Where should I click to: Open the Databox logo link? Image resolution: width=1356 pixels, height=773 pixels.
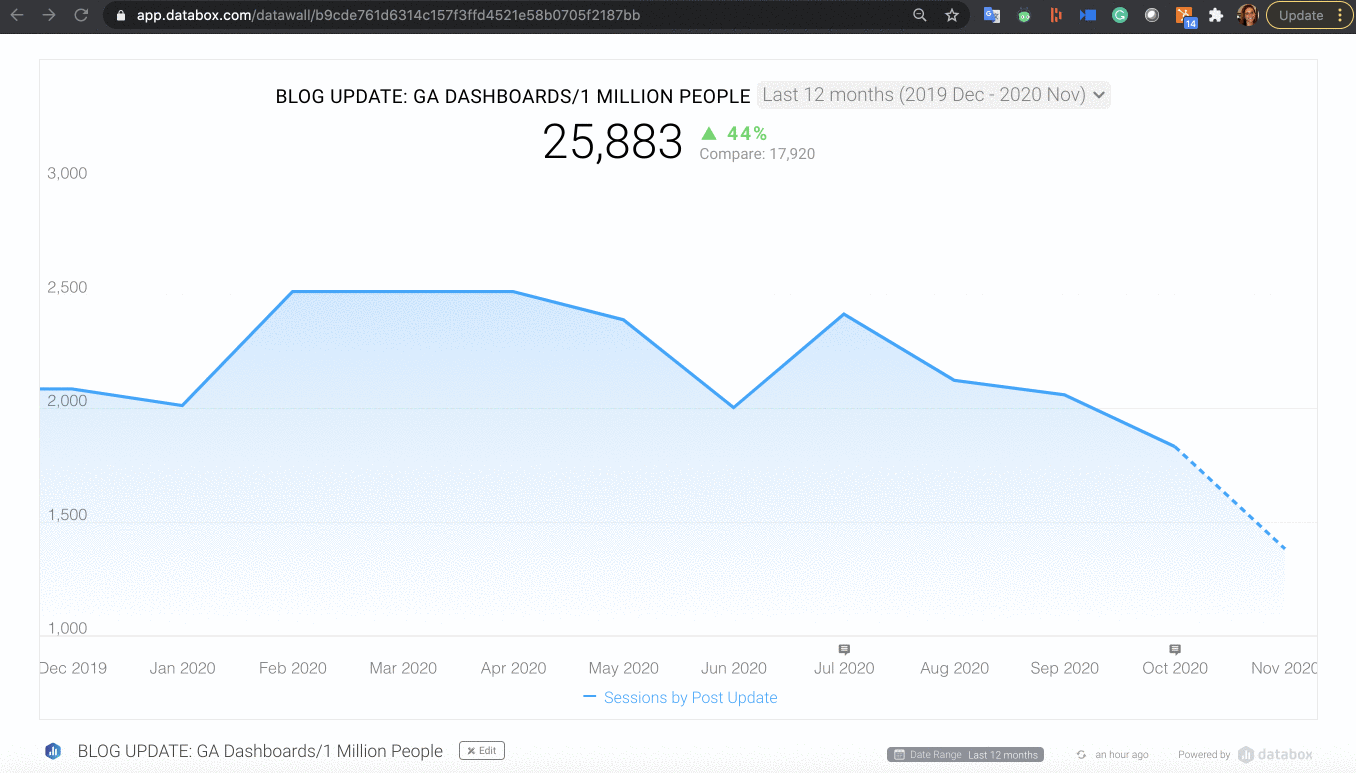[x=1275, y=755]
